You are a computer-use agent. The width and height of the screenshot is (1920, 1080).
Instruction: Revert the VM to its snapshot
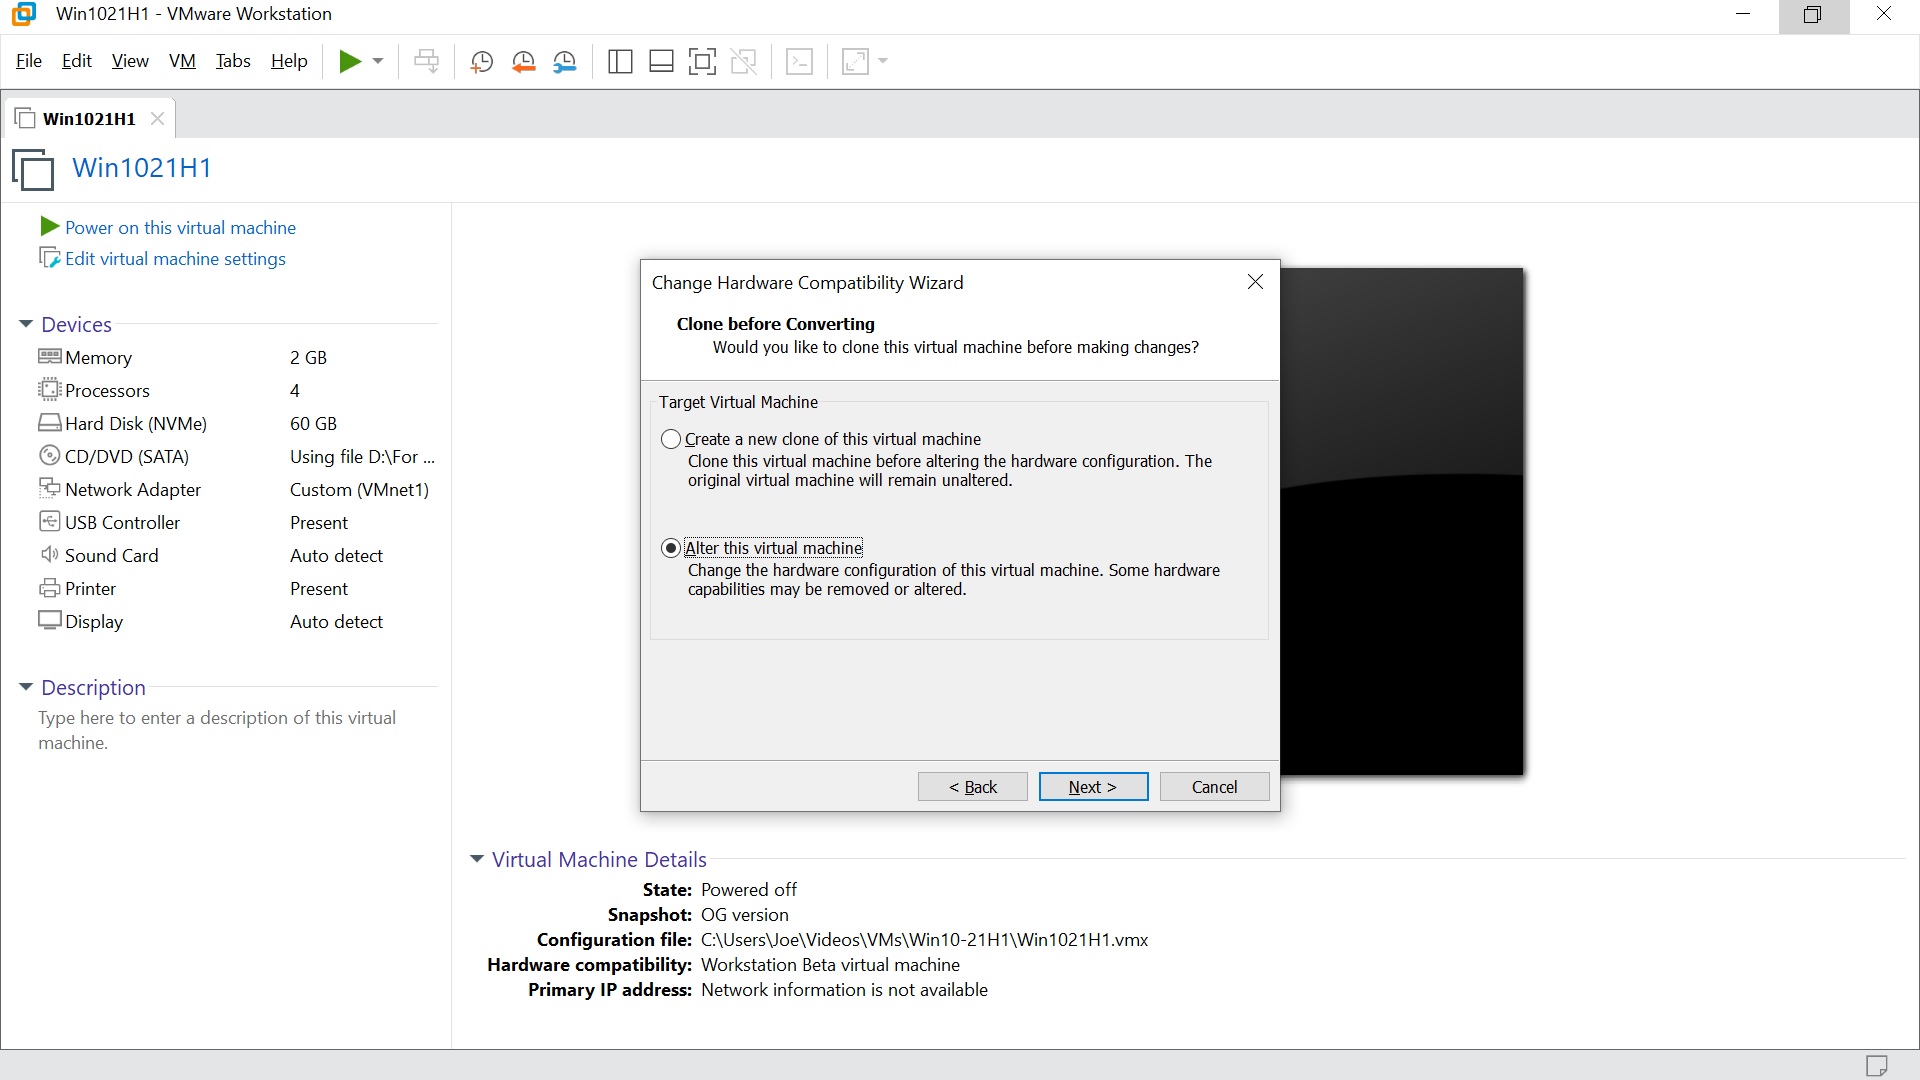[x=523, y=61]
